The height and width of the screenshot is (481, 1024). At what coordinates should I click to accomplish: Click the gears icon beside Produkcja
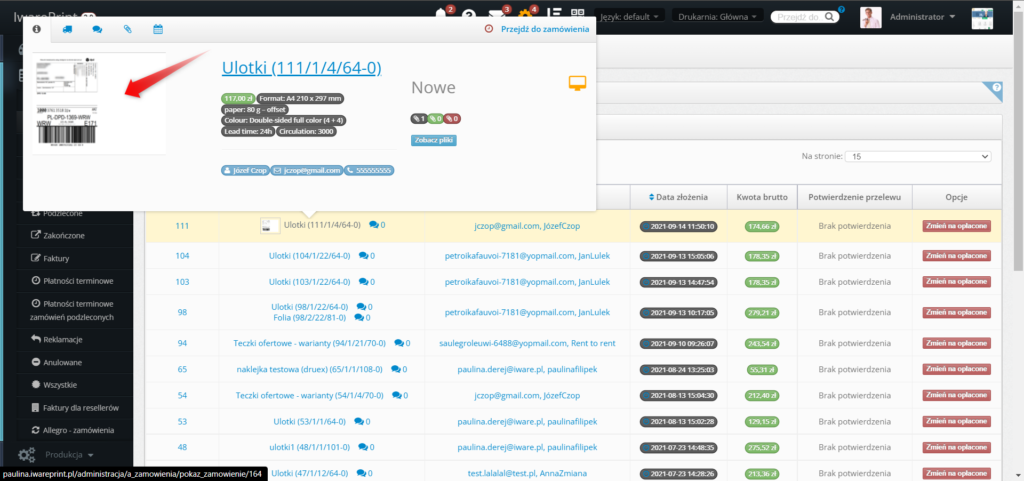[27, 455]
